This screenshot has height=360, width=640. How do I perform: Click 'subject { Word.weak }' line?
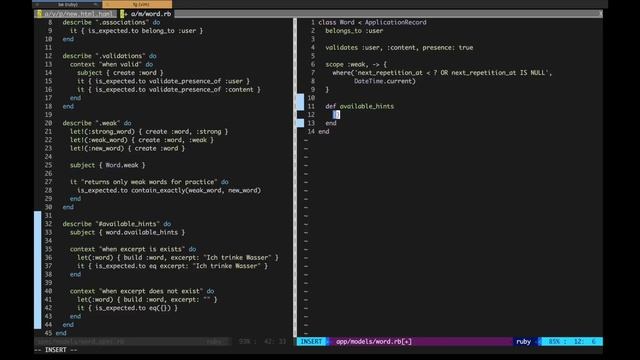click(108, 165)
